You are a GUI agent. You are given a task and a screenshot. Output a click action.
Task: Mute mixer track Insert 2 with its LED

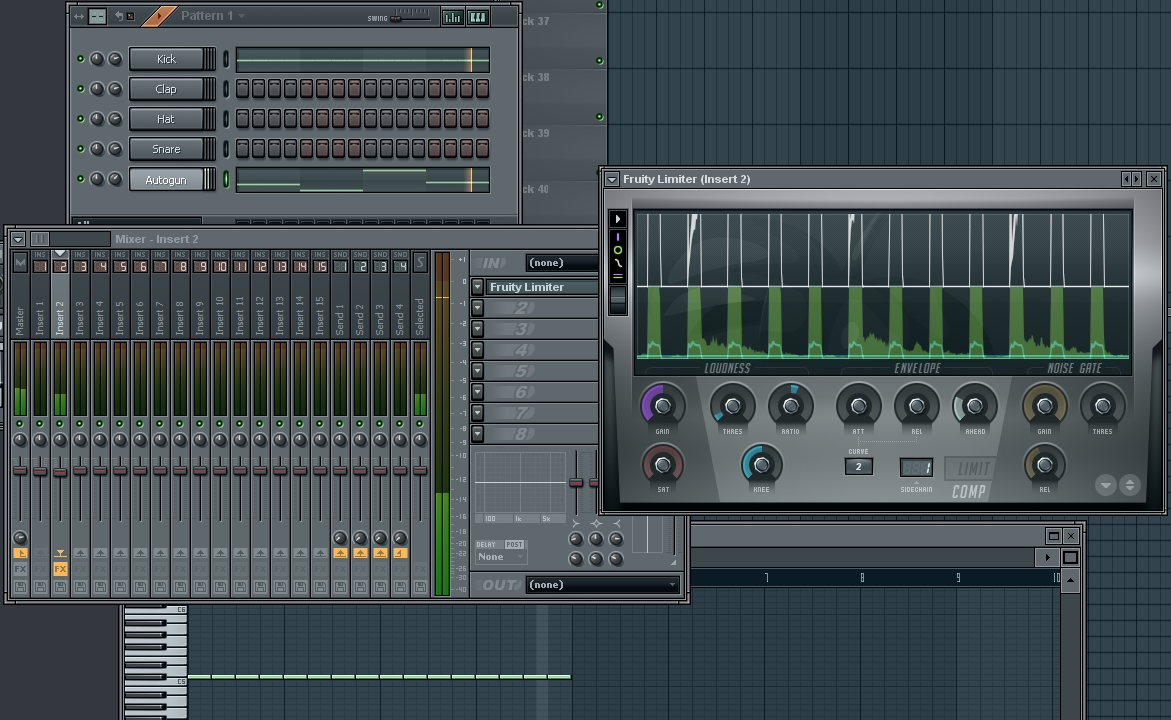(60, 423)
